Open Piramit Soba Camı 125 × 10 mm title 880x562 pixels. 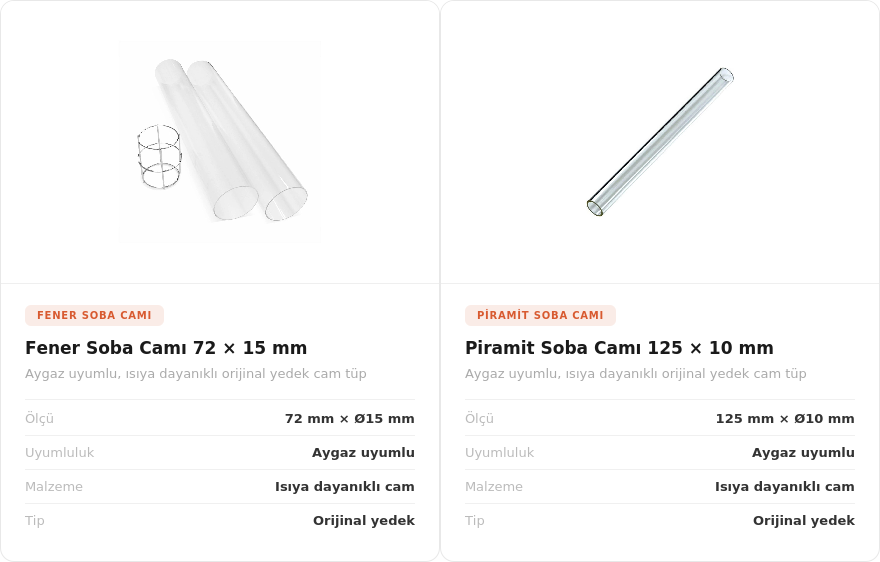619,348
